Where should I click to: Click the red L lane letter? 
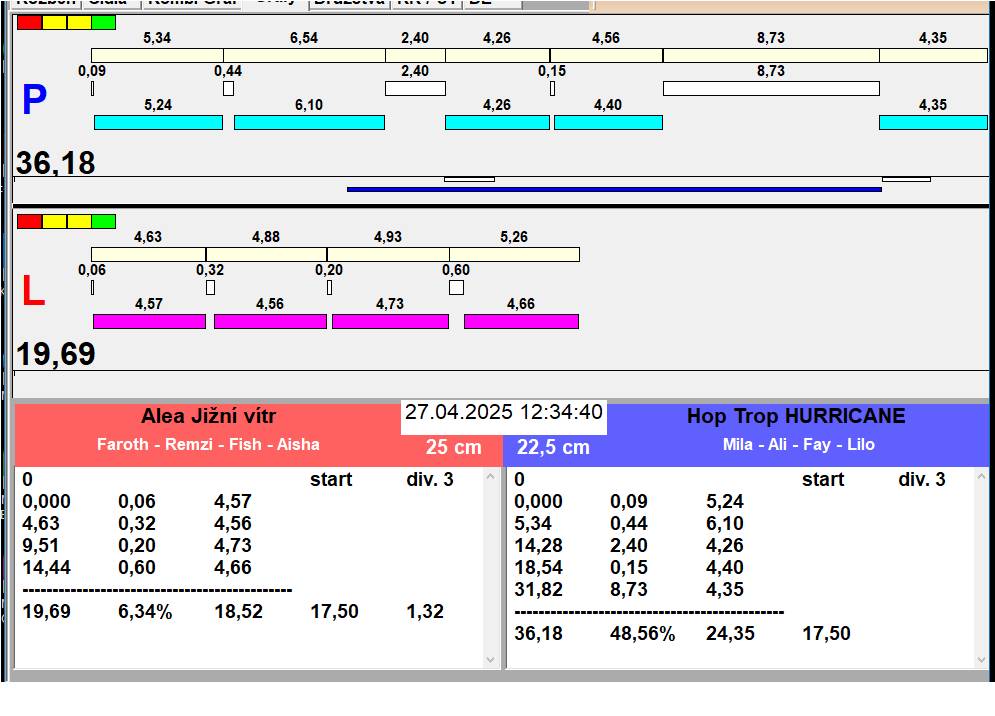point(34,290)
